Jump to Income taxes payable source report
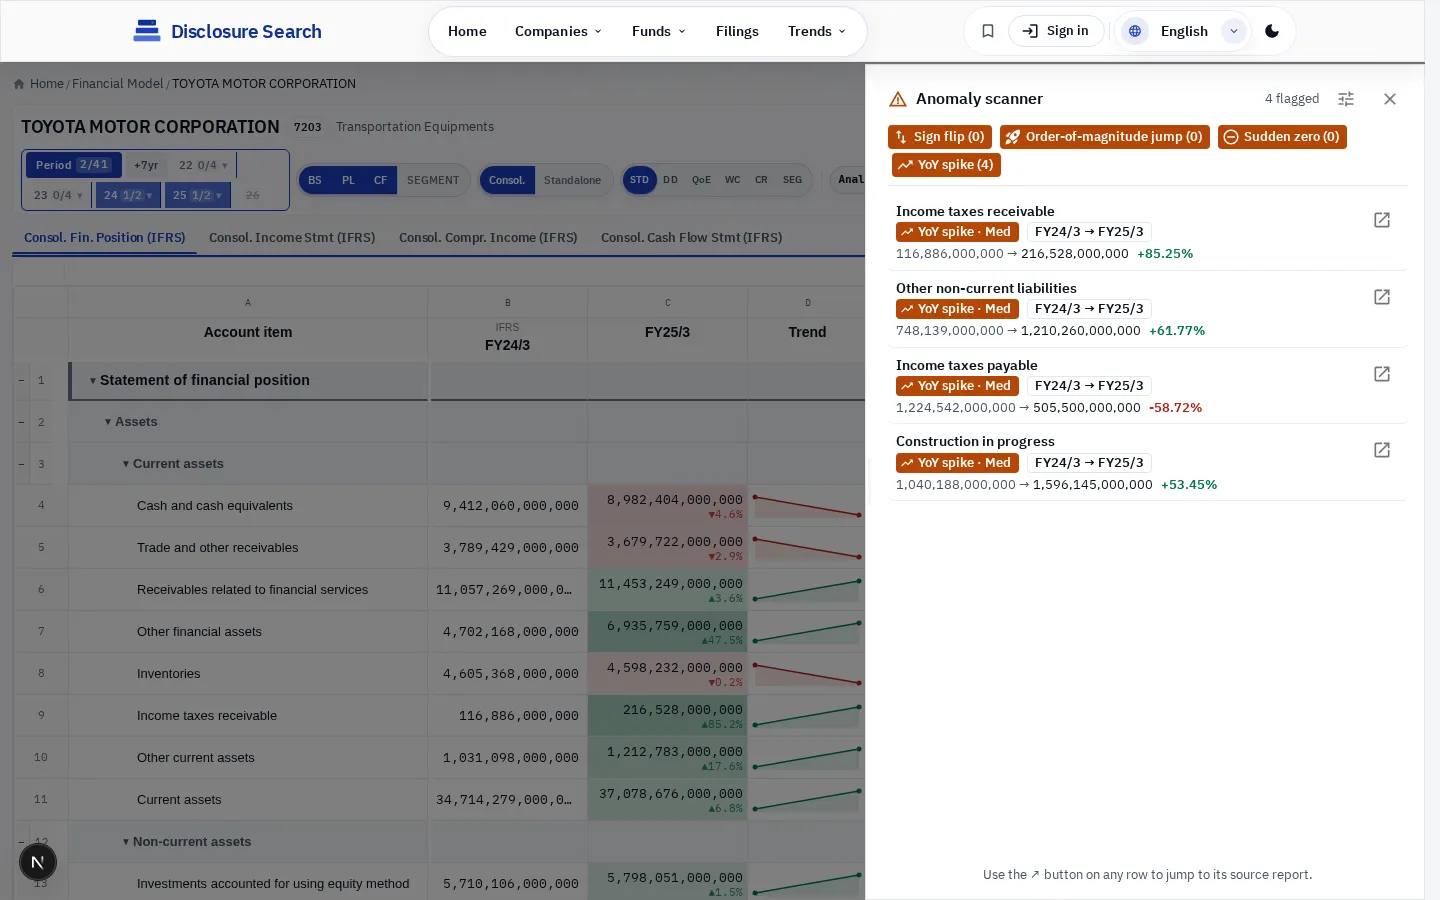Screen dimensions: 1440x900 point(1382,374)
